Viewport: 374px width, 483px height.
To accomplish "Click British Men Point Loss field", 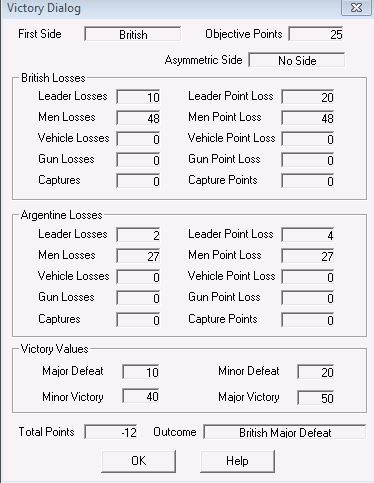I will coord(308,118).
